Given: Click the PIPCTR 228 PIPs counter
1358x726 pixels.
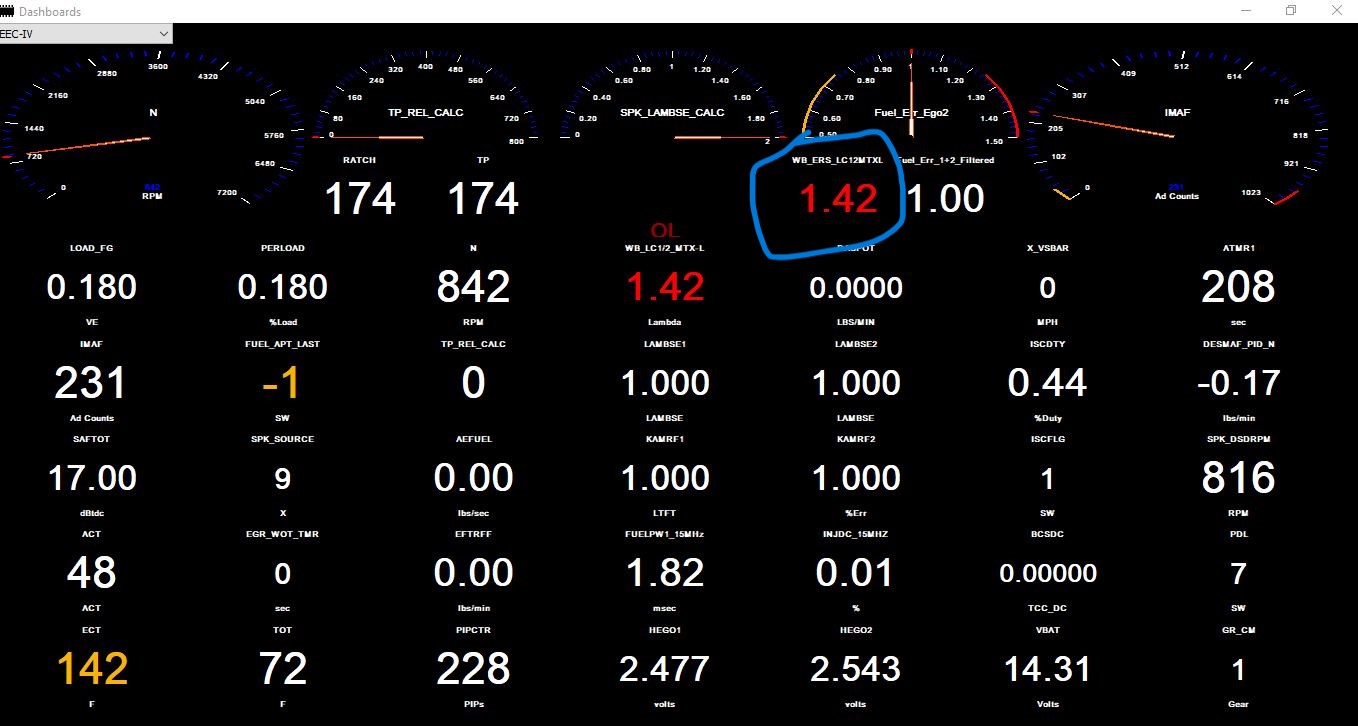Looking at the screenshot, I should coord(473,669).
